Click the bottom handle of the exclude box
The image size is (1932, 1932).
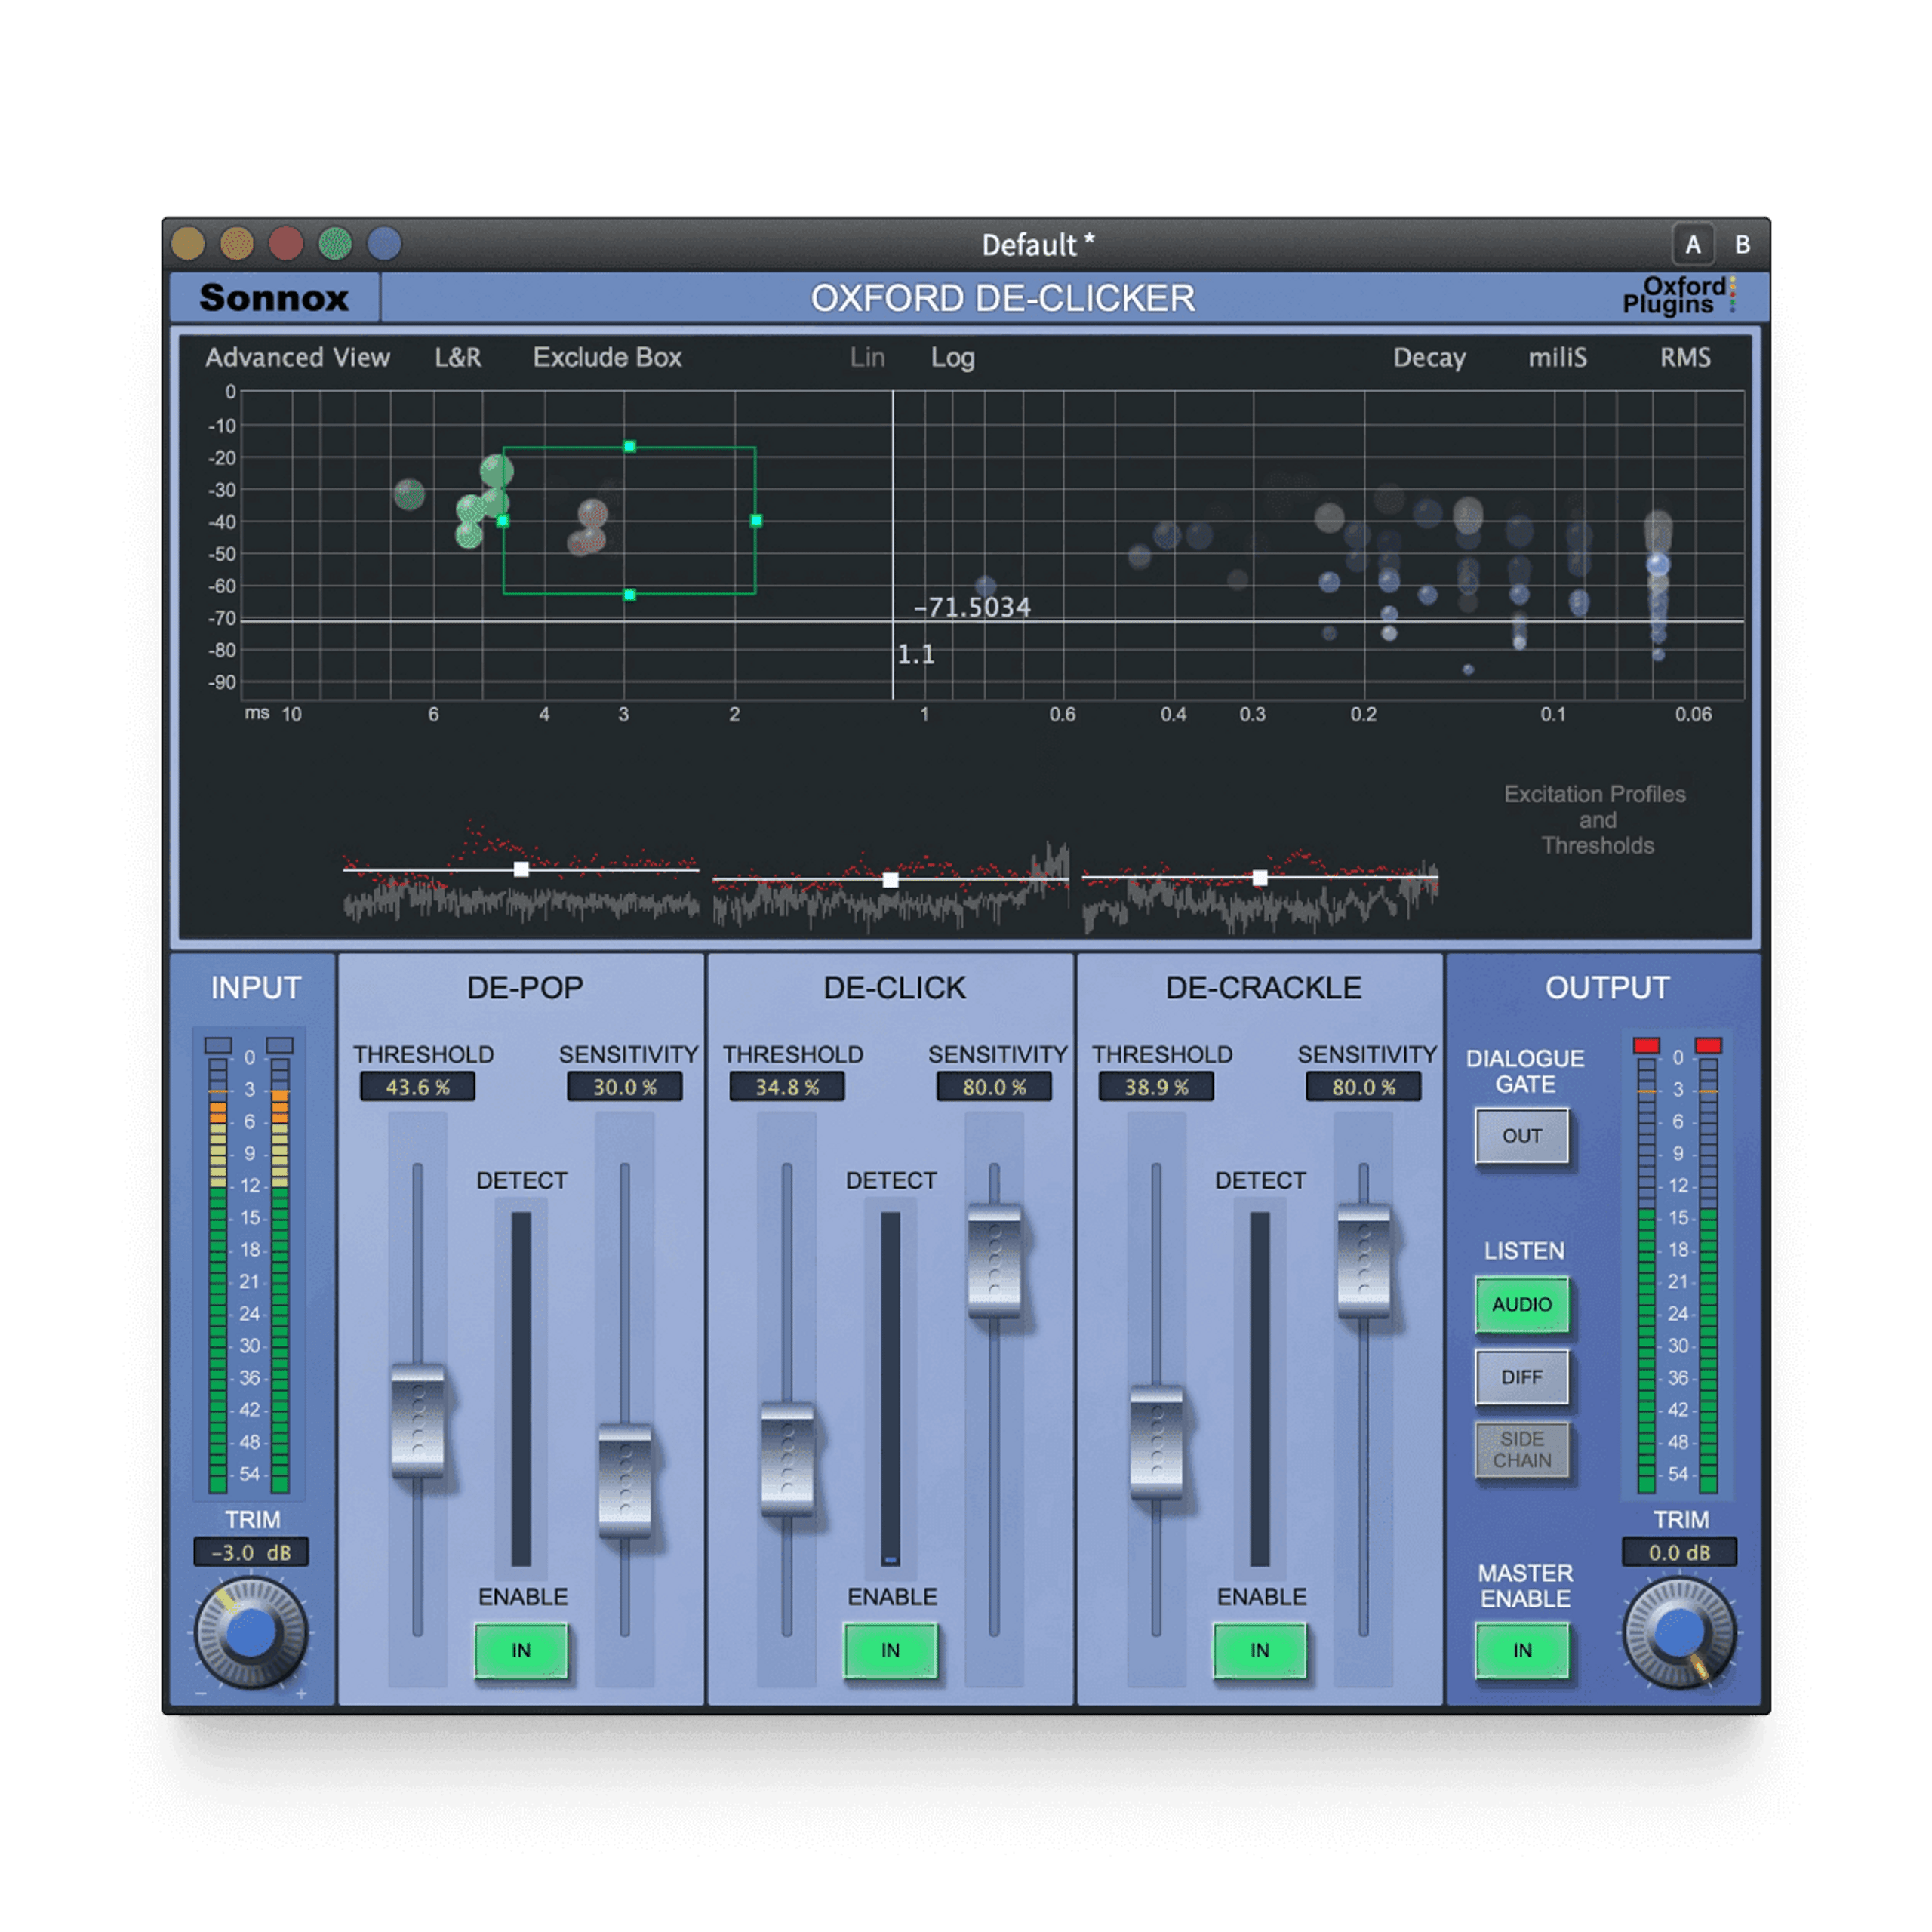click(x=629, y=595)
